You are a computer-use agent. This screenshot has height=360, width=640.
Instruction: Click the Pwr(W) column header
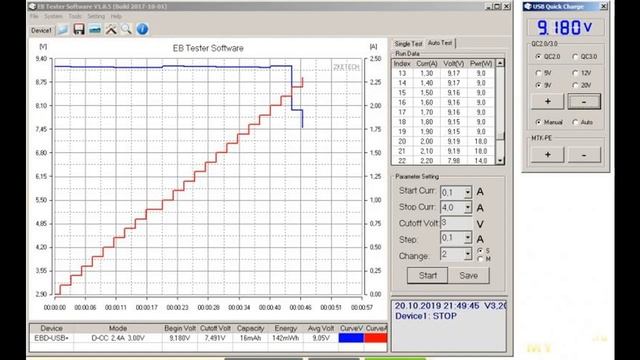481,64
